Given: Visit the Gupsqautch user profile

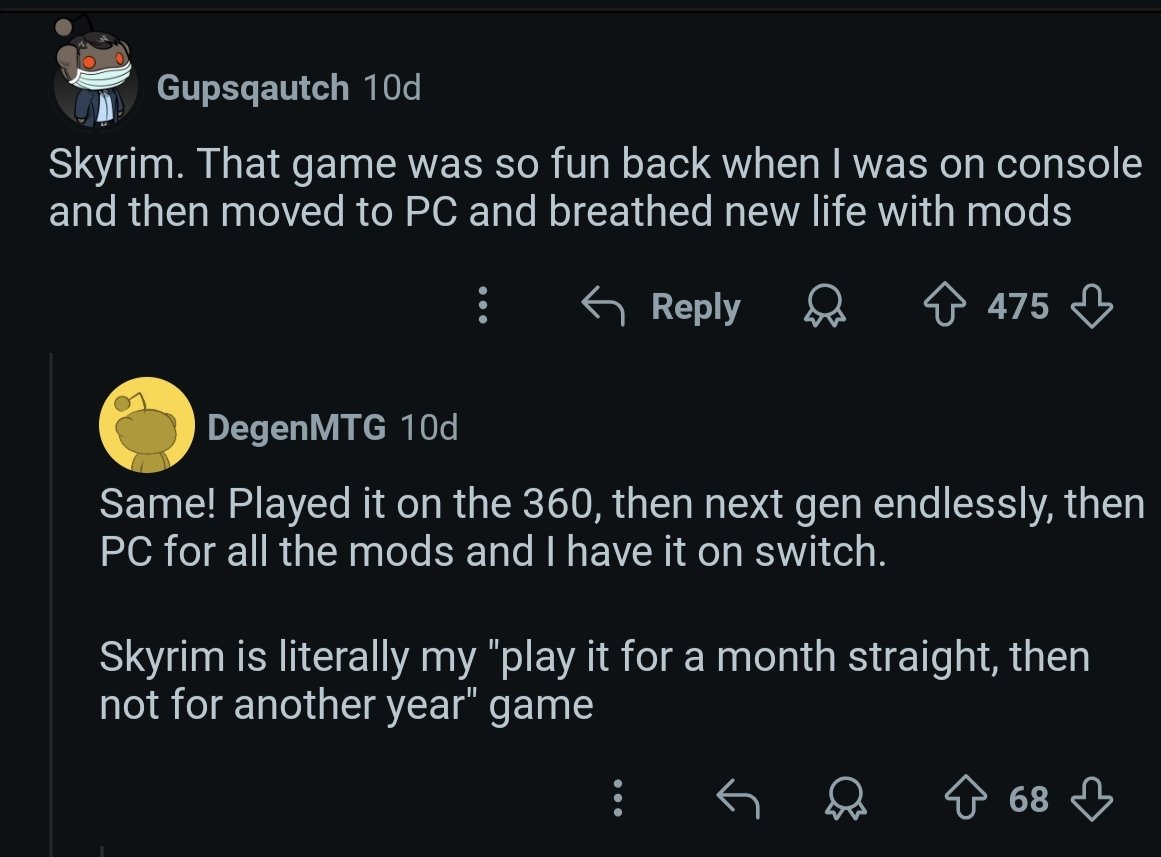Looking at the screenshot, I should 252,88.
